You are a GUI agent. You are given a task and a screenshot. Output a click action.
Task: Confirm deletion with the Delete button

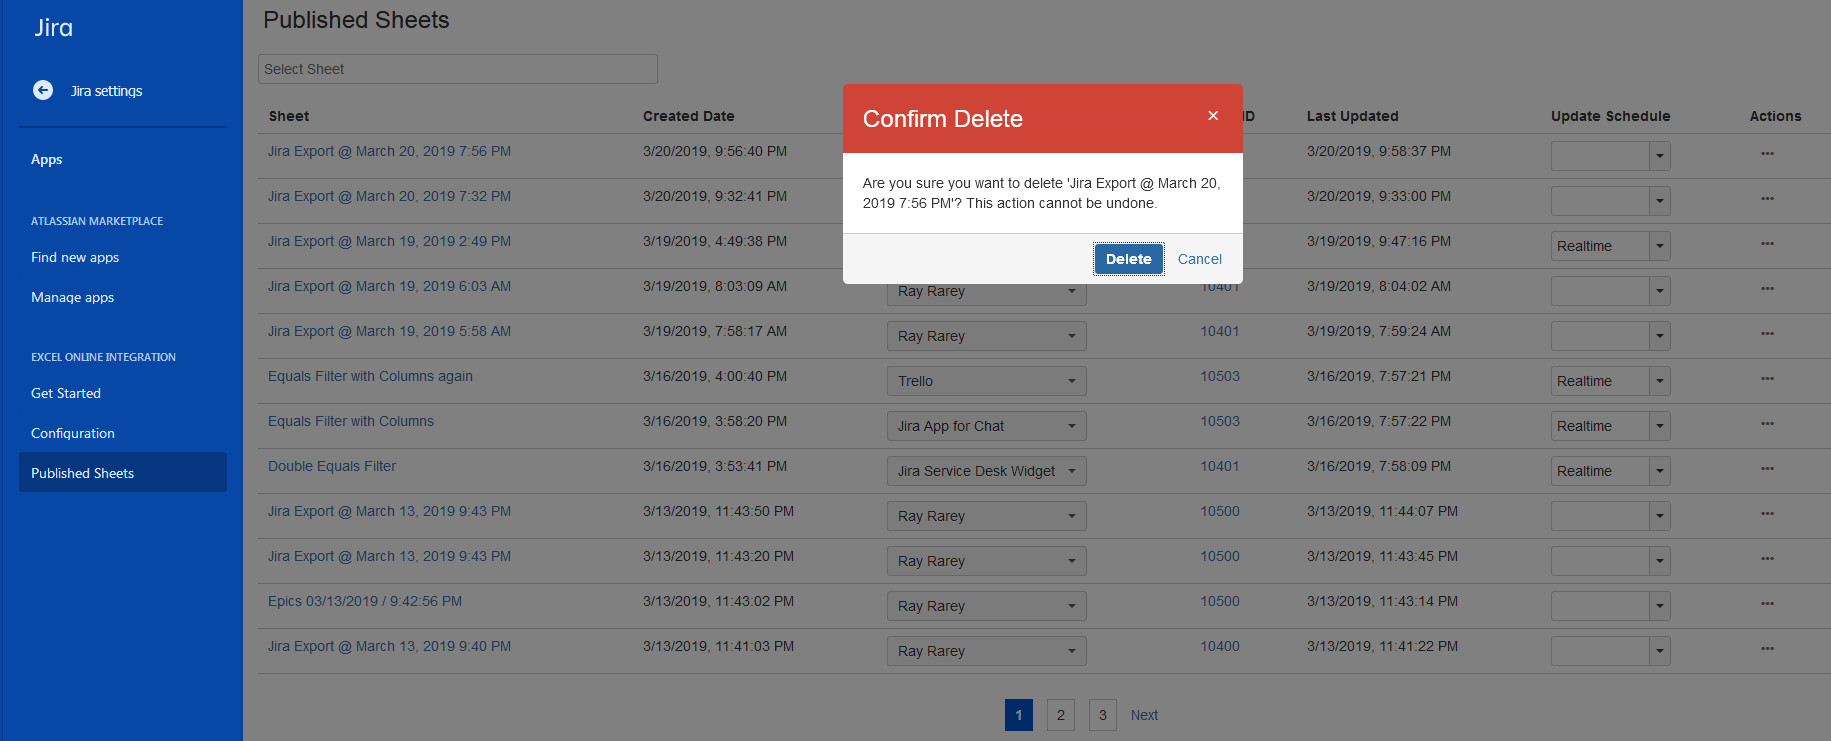[x=1128, y=259]
